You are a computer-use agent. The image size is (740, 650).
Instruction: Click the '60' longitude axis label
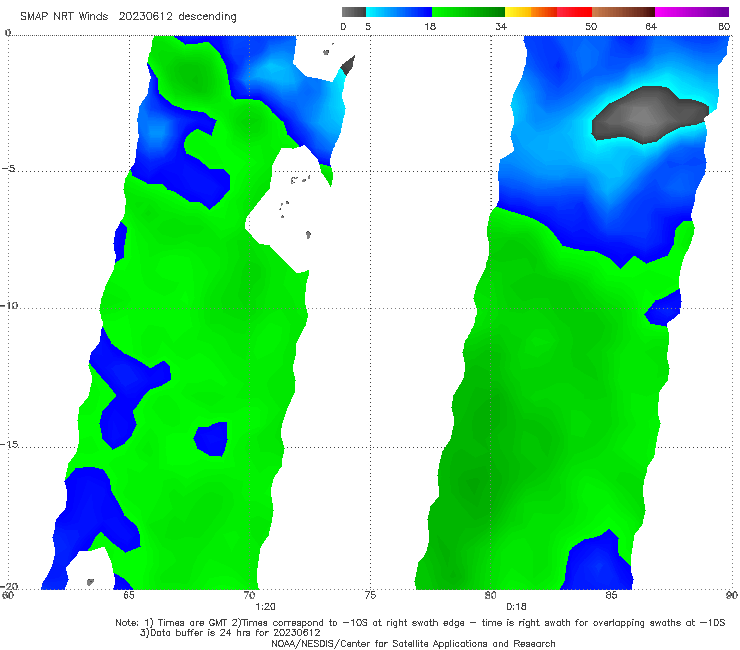8,595
